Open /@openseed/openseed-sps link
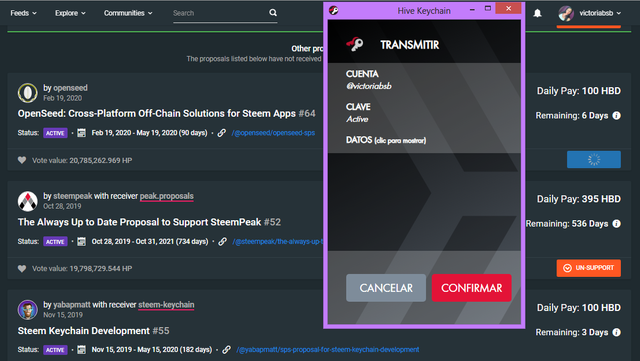The image size is (640, 361). click(x=273, y=133)
